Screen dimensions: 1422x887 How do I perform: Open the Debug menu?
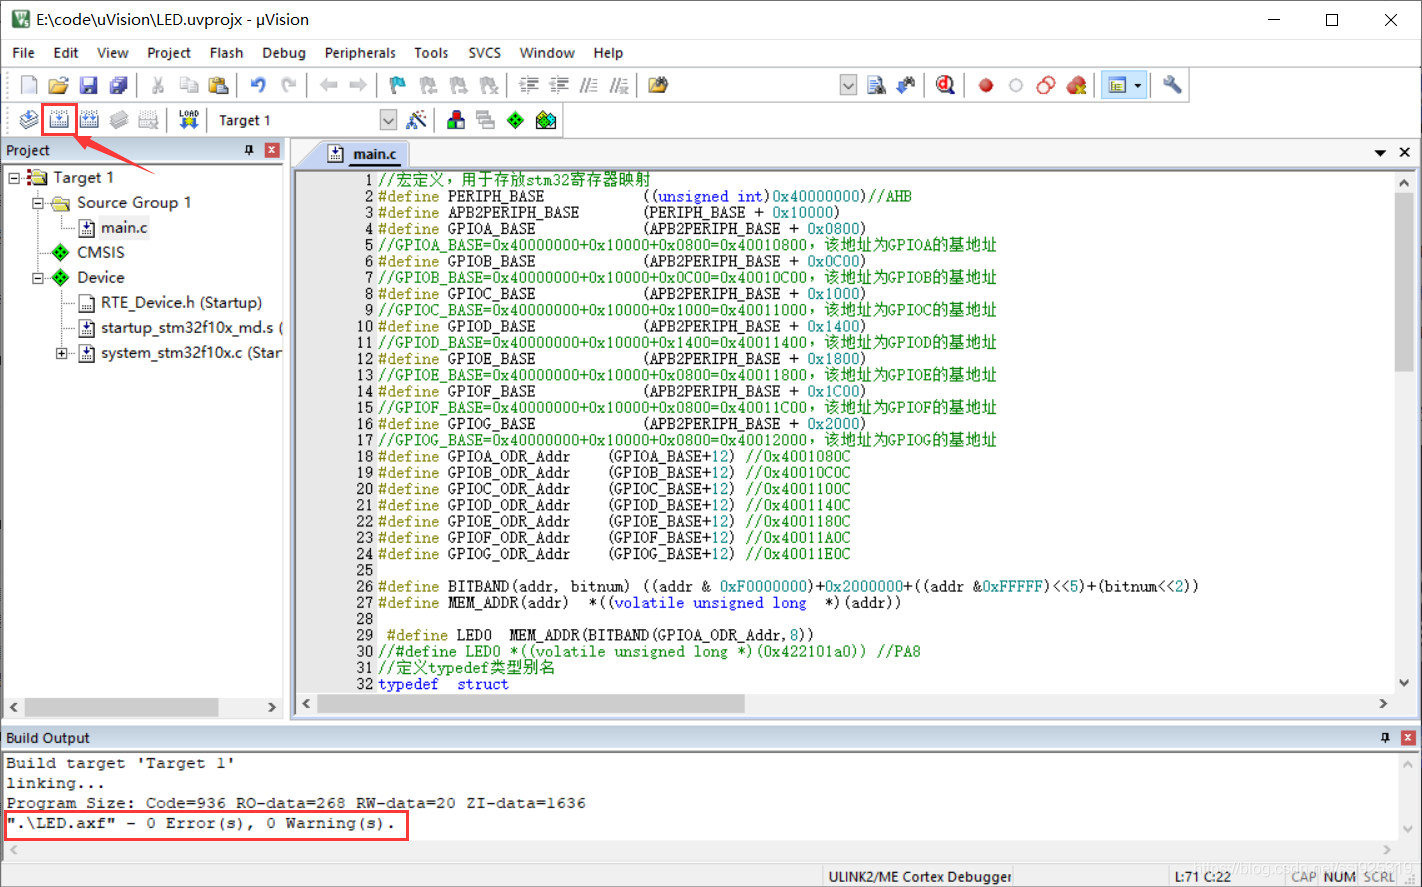click(x=284, y=53)
